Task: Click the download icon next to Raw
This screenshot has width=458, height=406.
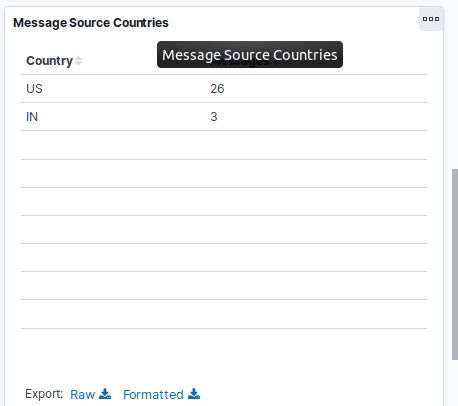Action: [105, 394]
